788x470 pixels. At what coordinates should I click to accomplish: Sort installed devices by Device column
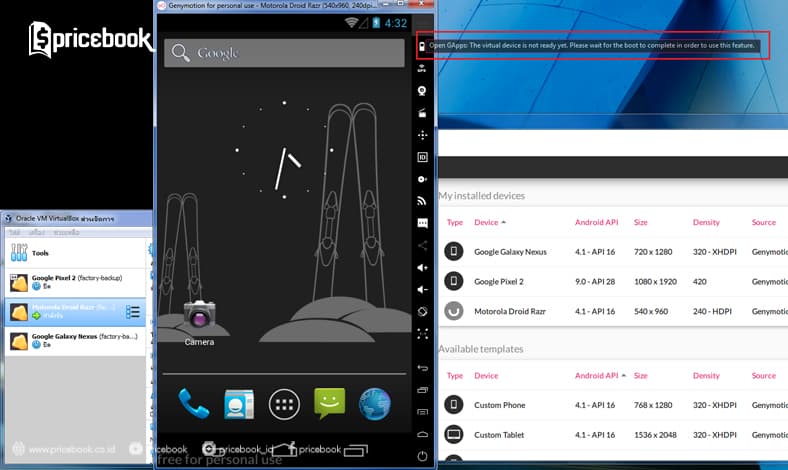pos(486,222)
